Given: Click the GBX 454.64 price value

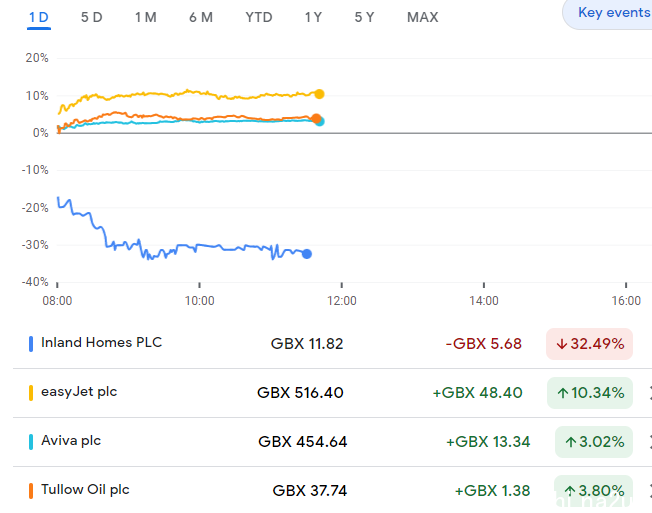Looking at the screenshot, I should [302, 442].
